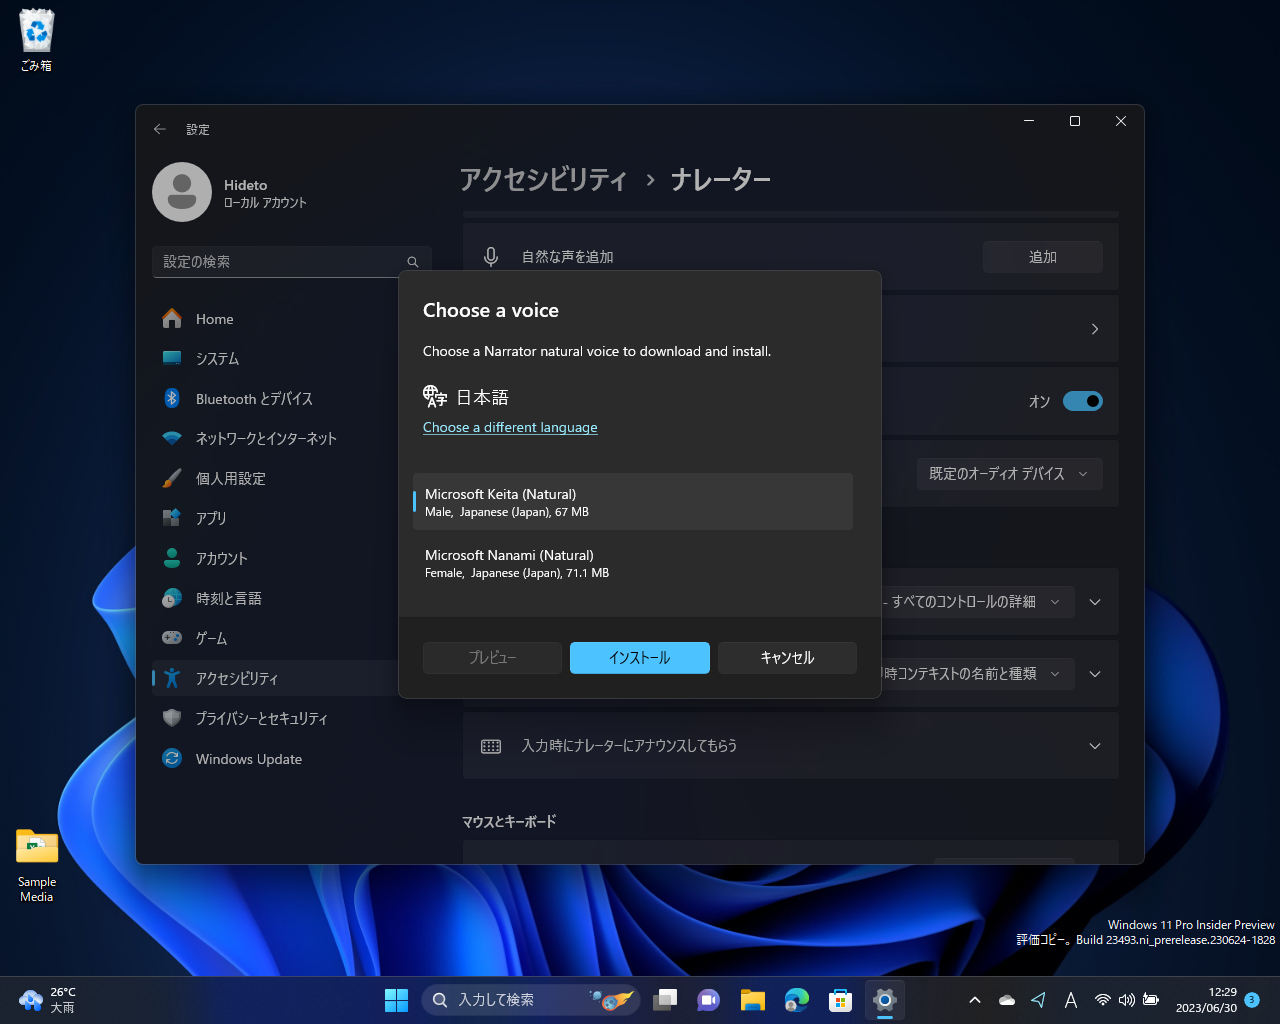Click the インストール button
1280x1024 pixels.
tap(639, 657)
